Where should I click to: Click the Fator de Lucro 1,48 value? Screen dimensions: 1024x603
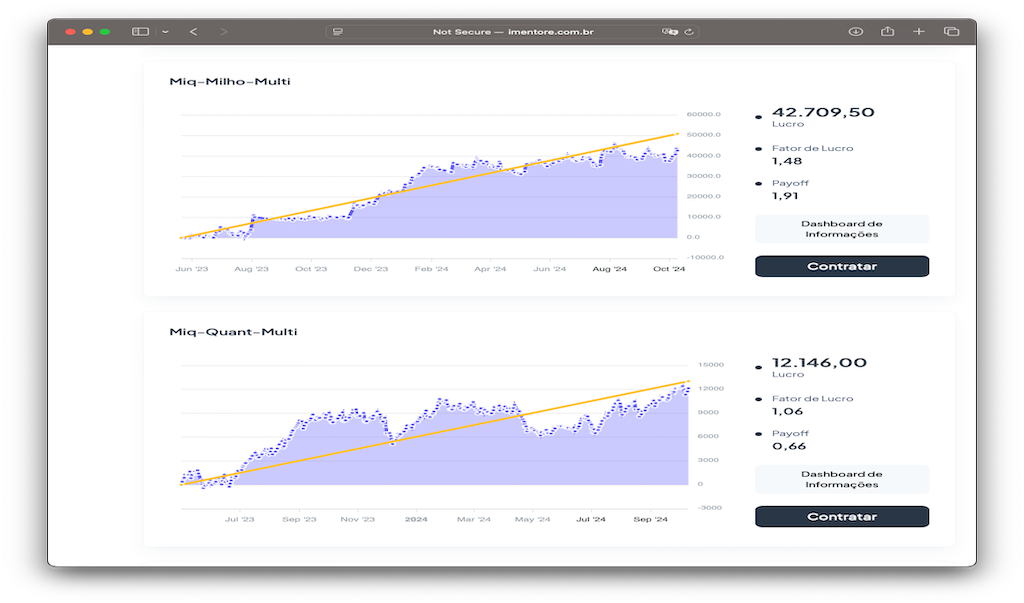click(787, 161)
